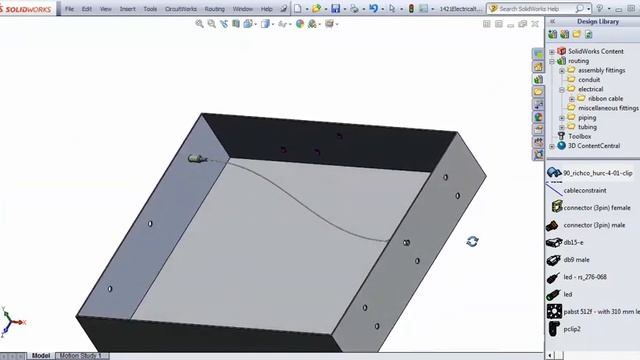Image resolution: width=640 pixels, height=360 pixels.
Task: Open the File menu
Action: (69, 9)
